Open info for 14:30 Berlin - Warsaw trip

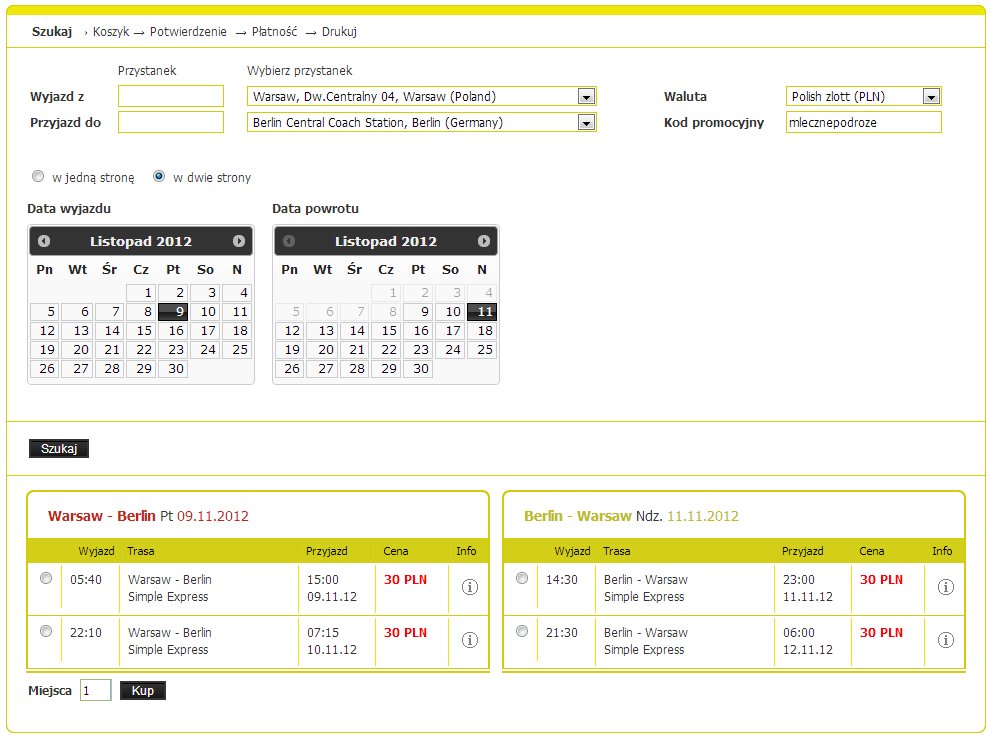[946, 587]
